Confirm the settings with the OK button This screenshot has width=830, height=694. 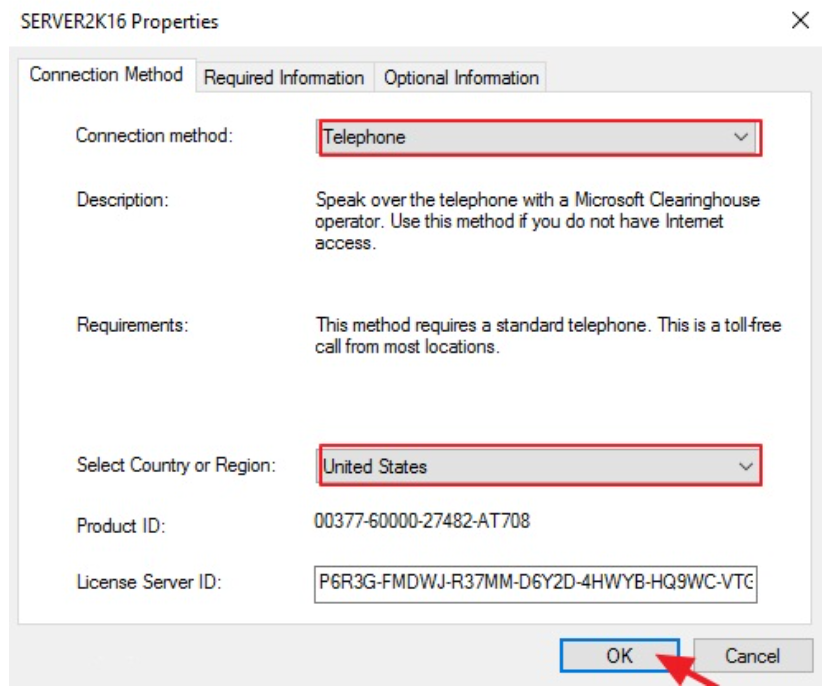pyautogui.click(x=619, y=656)
